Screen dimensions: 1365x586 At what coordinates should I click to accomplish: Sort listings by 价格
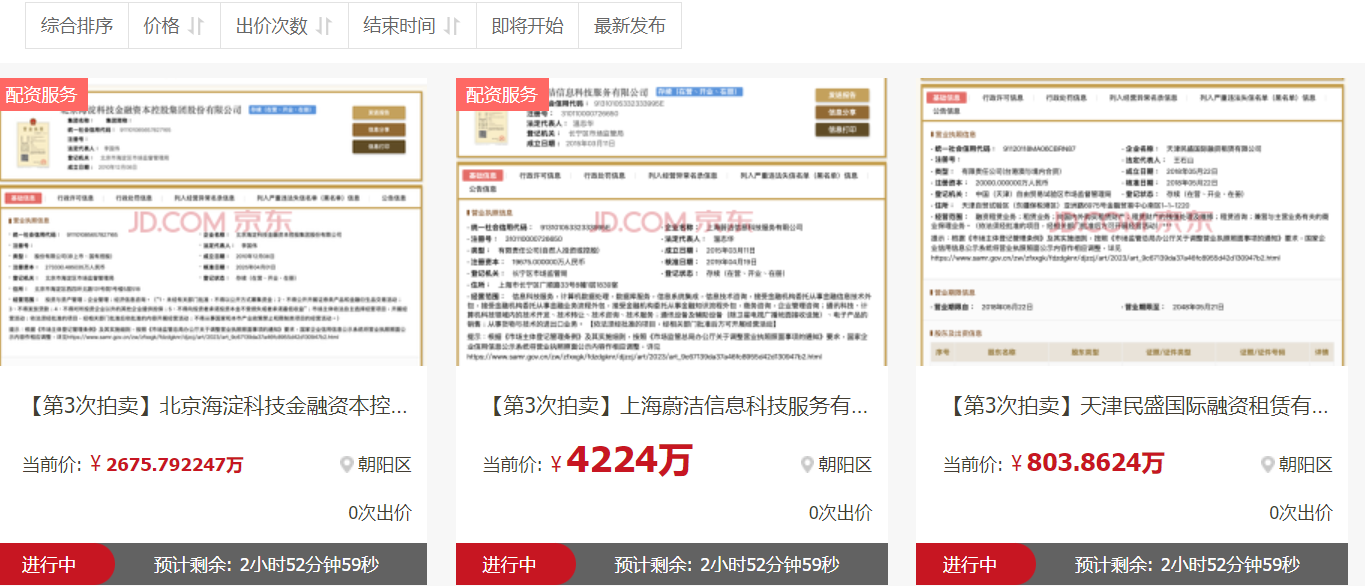point(174,26)
